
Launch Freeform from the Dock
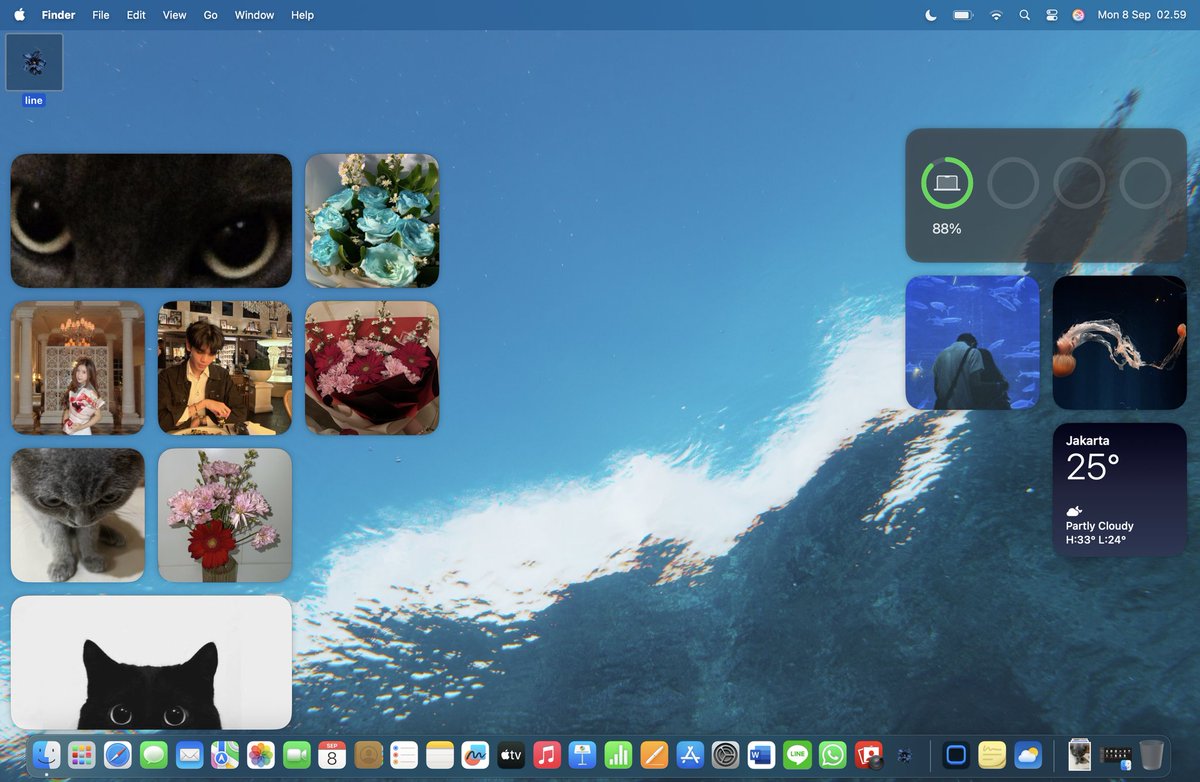click(x=475, y=755)
